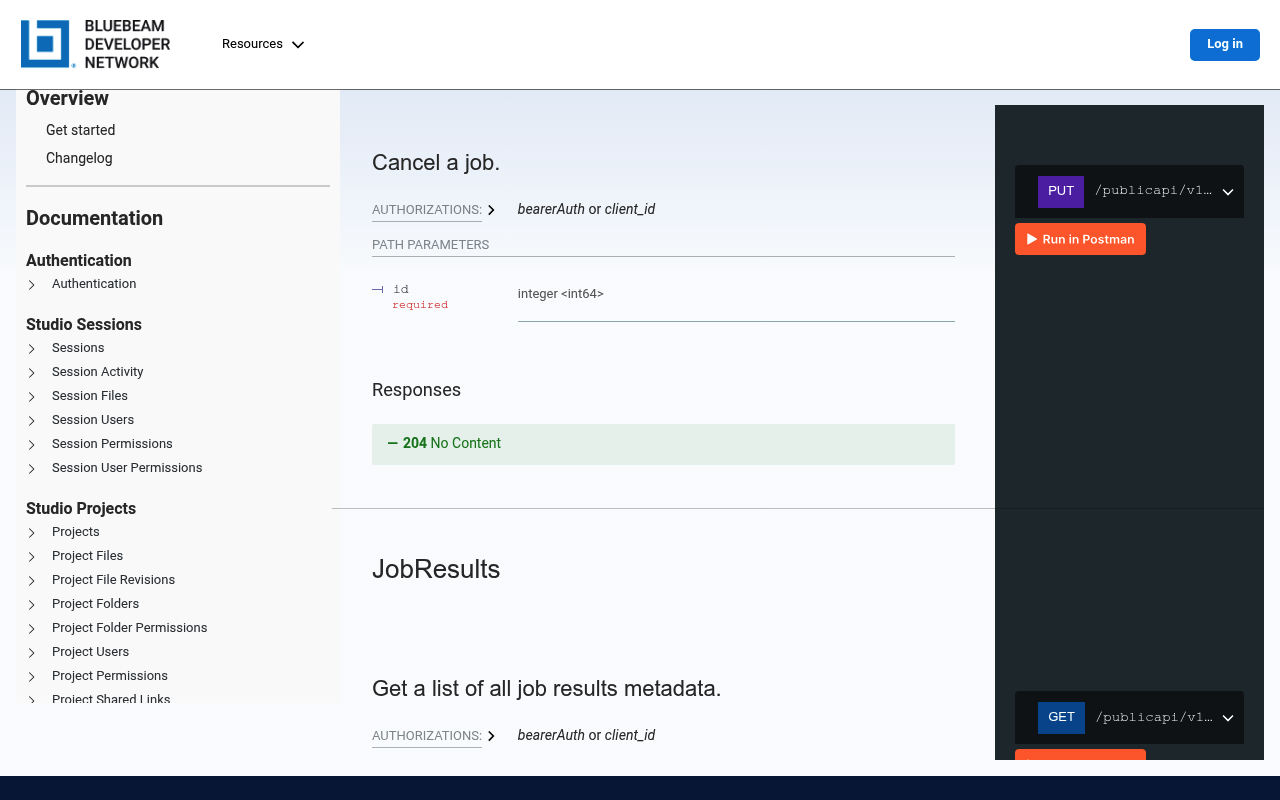1280x800 pixels.
Task: Expand the Project Folders chevron
Action: pyautogui.click(x=32, y=605)
